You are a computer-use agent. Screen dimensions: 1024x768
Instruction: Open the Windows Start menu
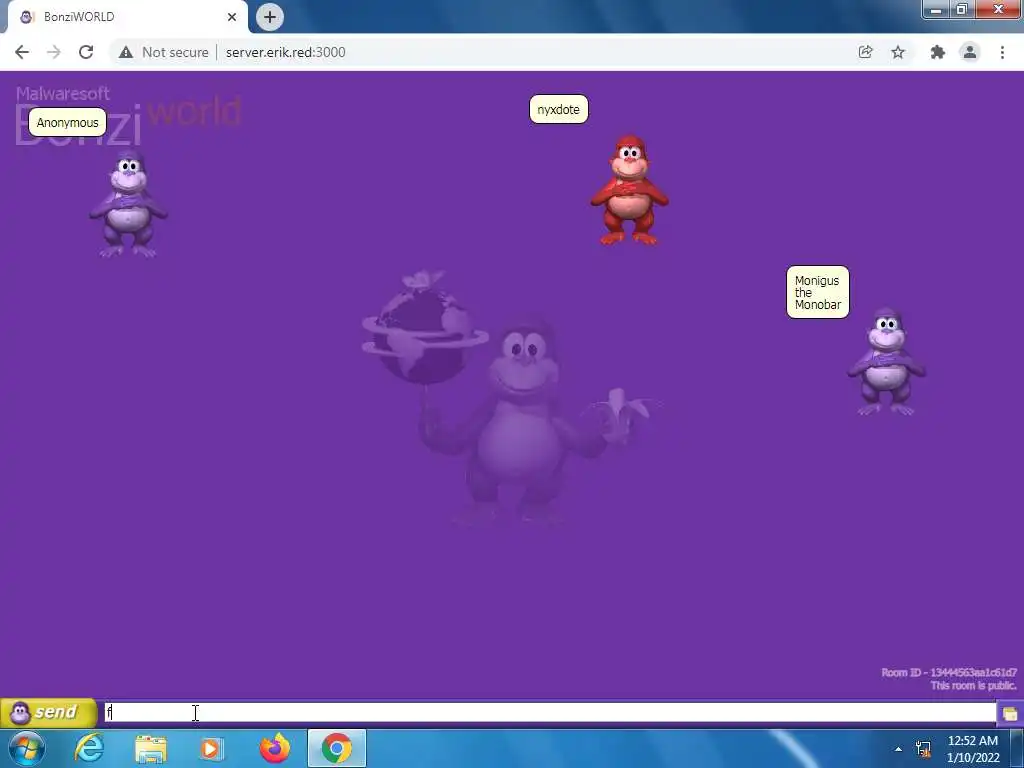coord(27,748)
